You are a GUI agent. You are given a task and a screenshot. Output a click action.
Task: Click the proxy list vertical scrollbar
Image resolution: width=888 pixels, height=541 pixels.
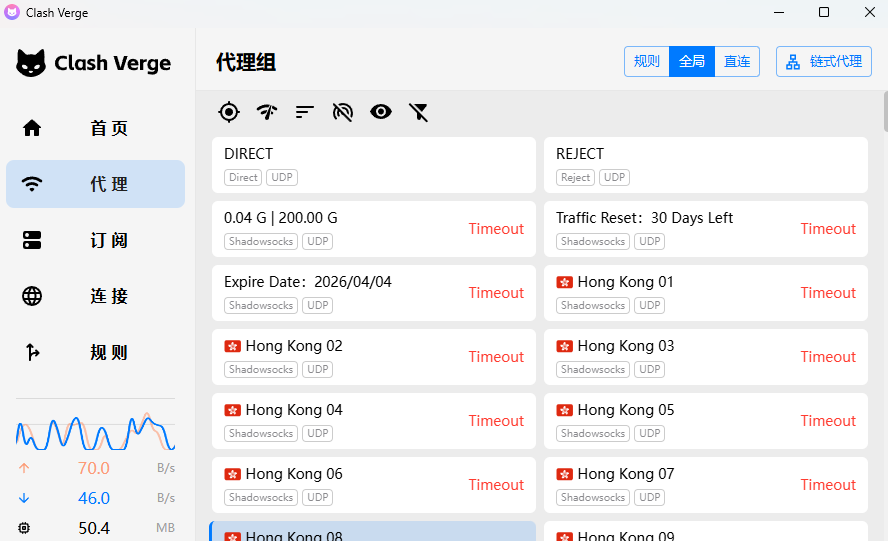[886, 112]
